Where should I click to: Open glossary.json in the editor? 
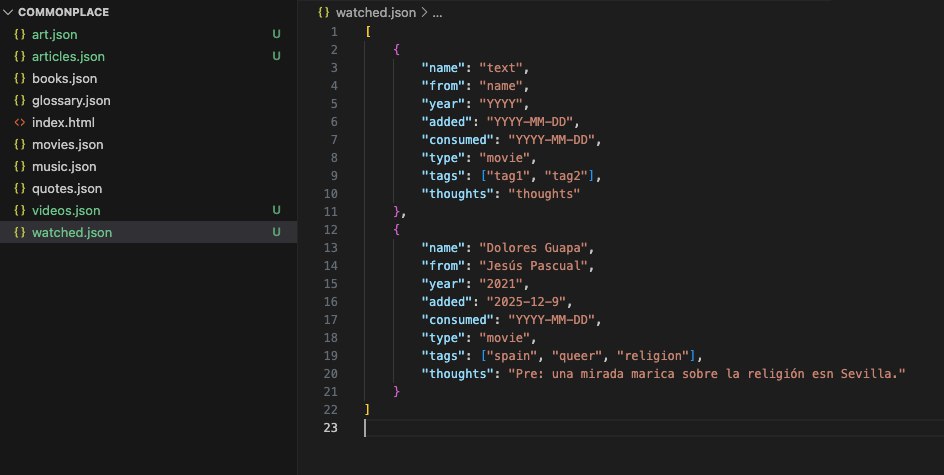71,100
